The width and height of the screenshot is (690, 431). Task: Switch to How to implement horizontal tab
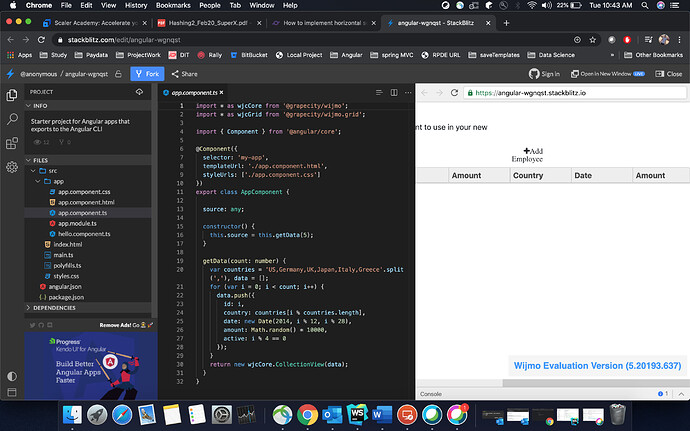tap(324, 23)
